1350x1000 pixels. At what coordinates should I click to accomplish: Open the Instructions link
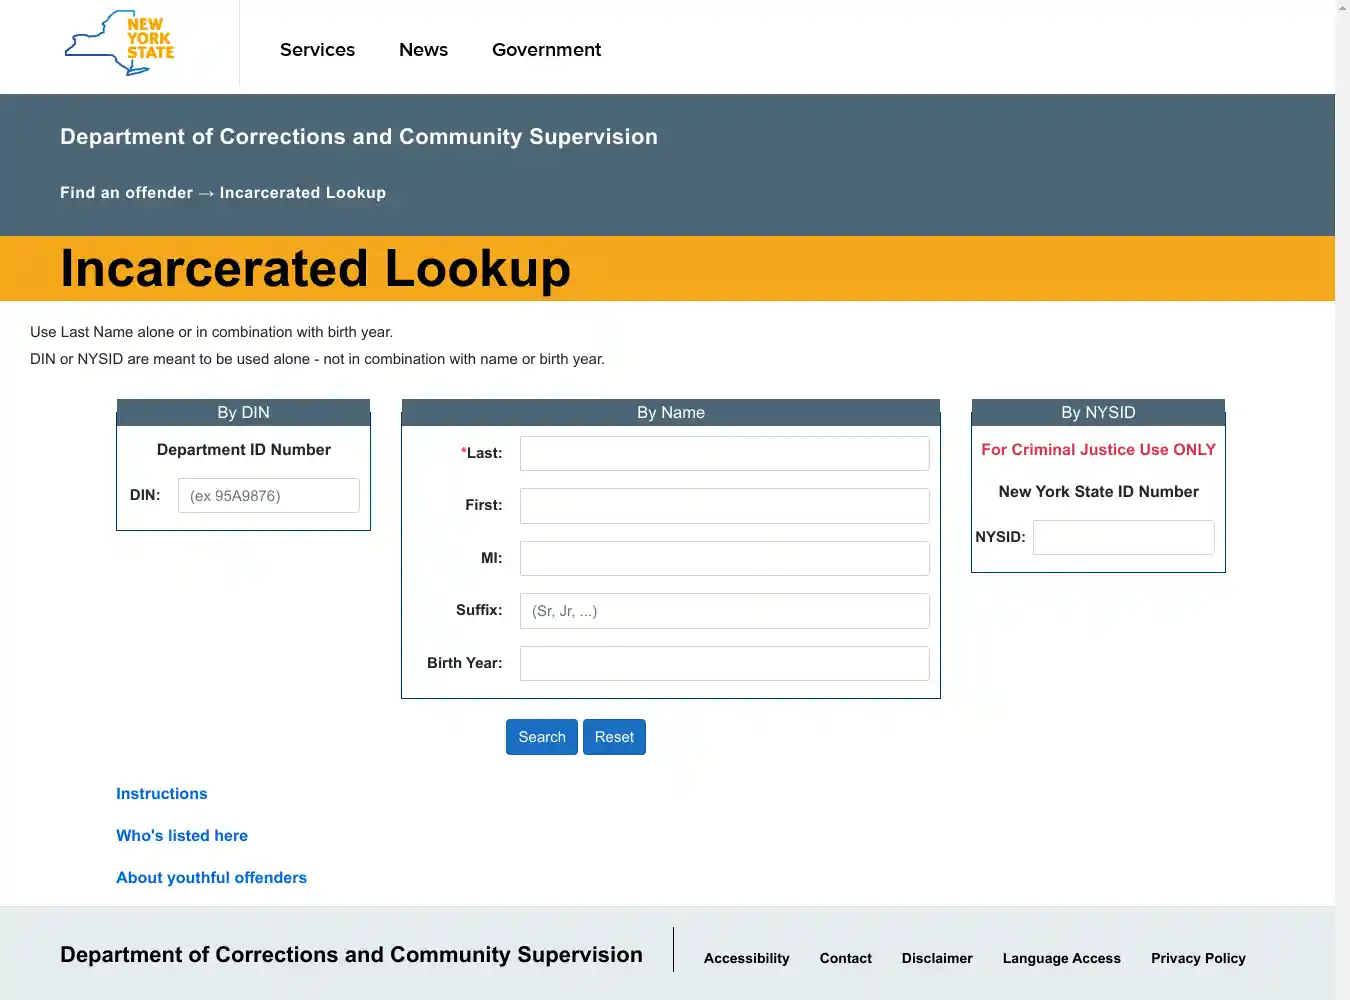162,794
